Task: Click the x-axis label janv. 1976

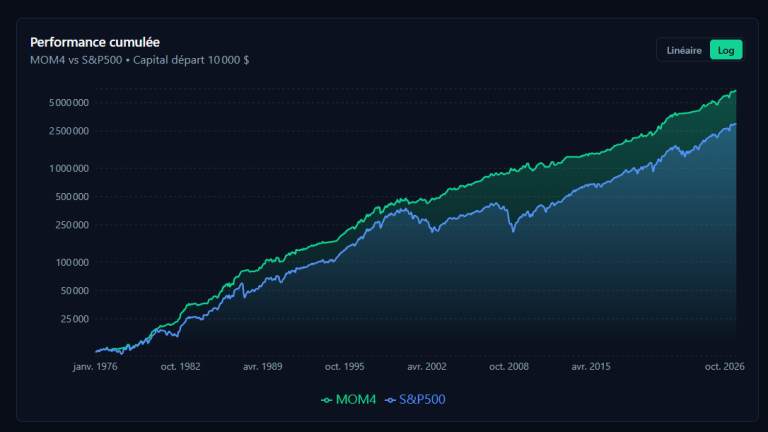Action: coord(95,366)
